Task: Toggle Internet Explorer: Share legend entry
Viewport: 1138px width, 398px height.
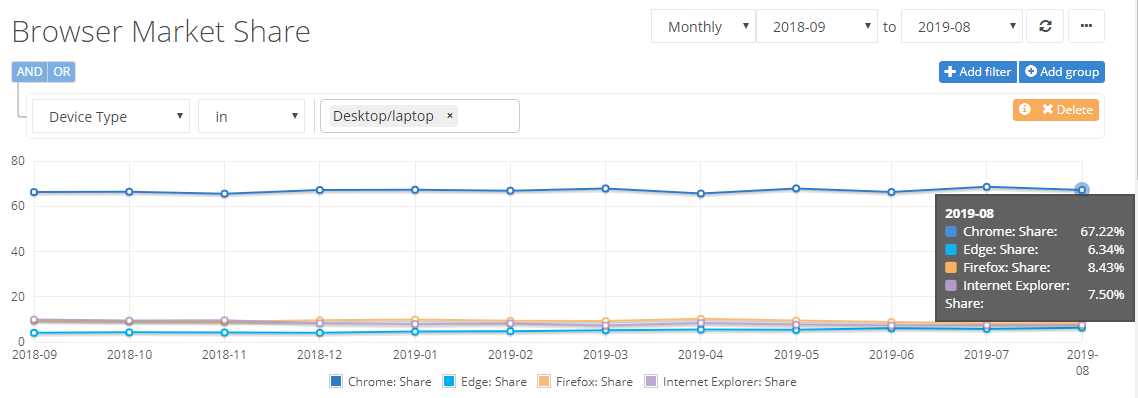Action: pyautogui.click(x=721, y=381)
